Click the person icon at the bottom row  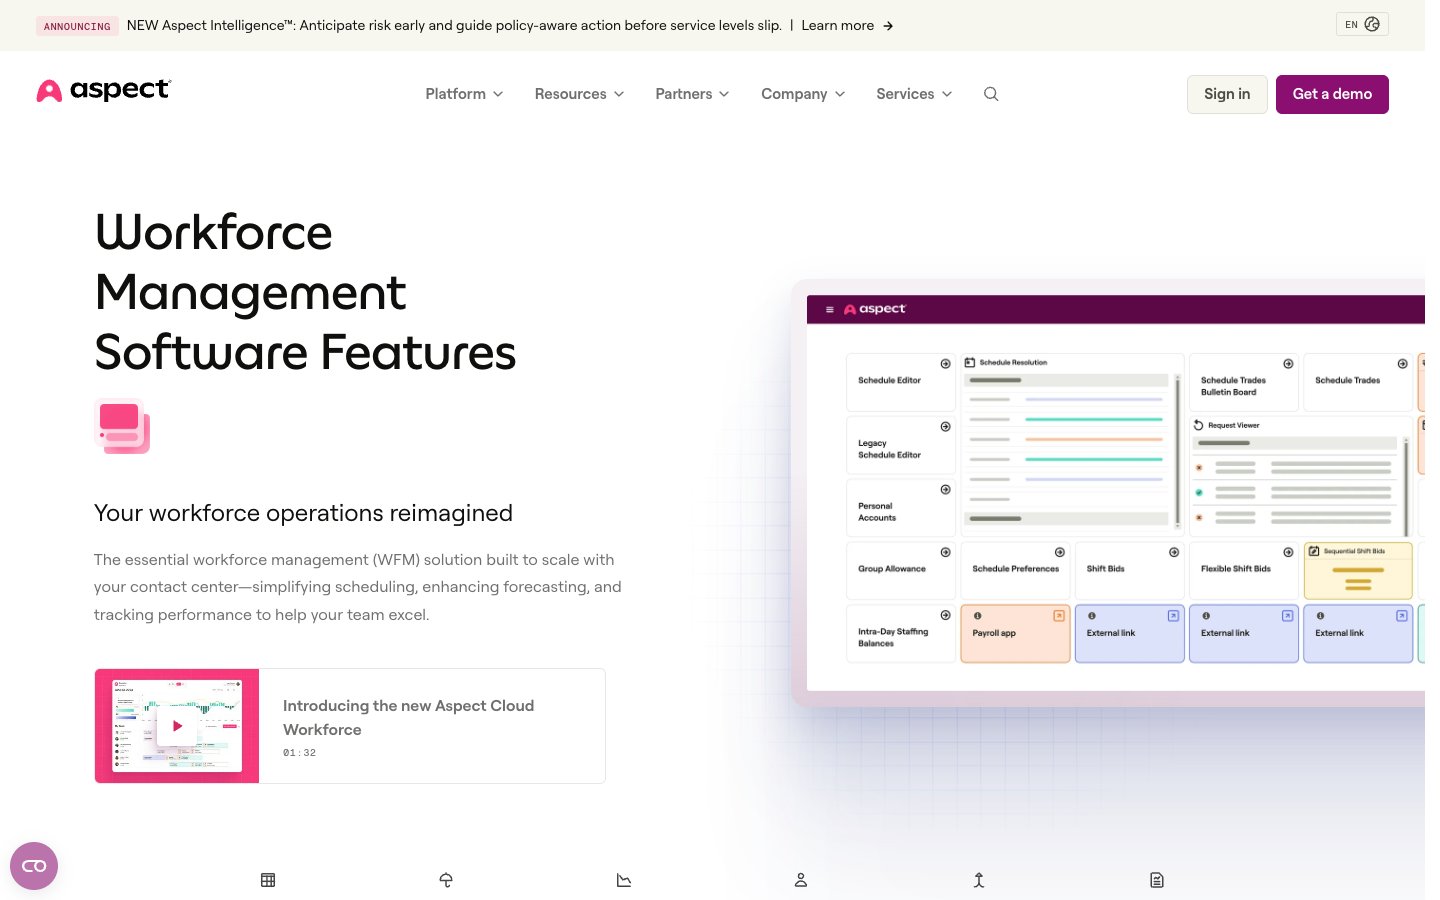[x=800, y=880]
